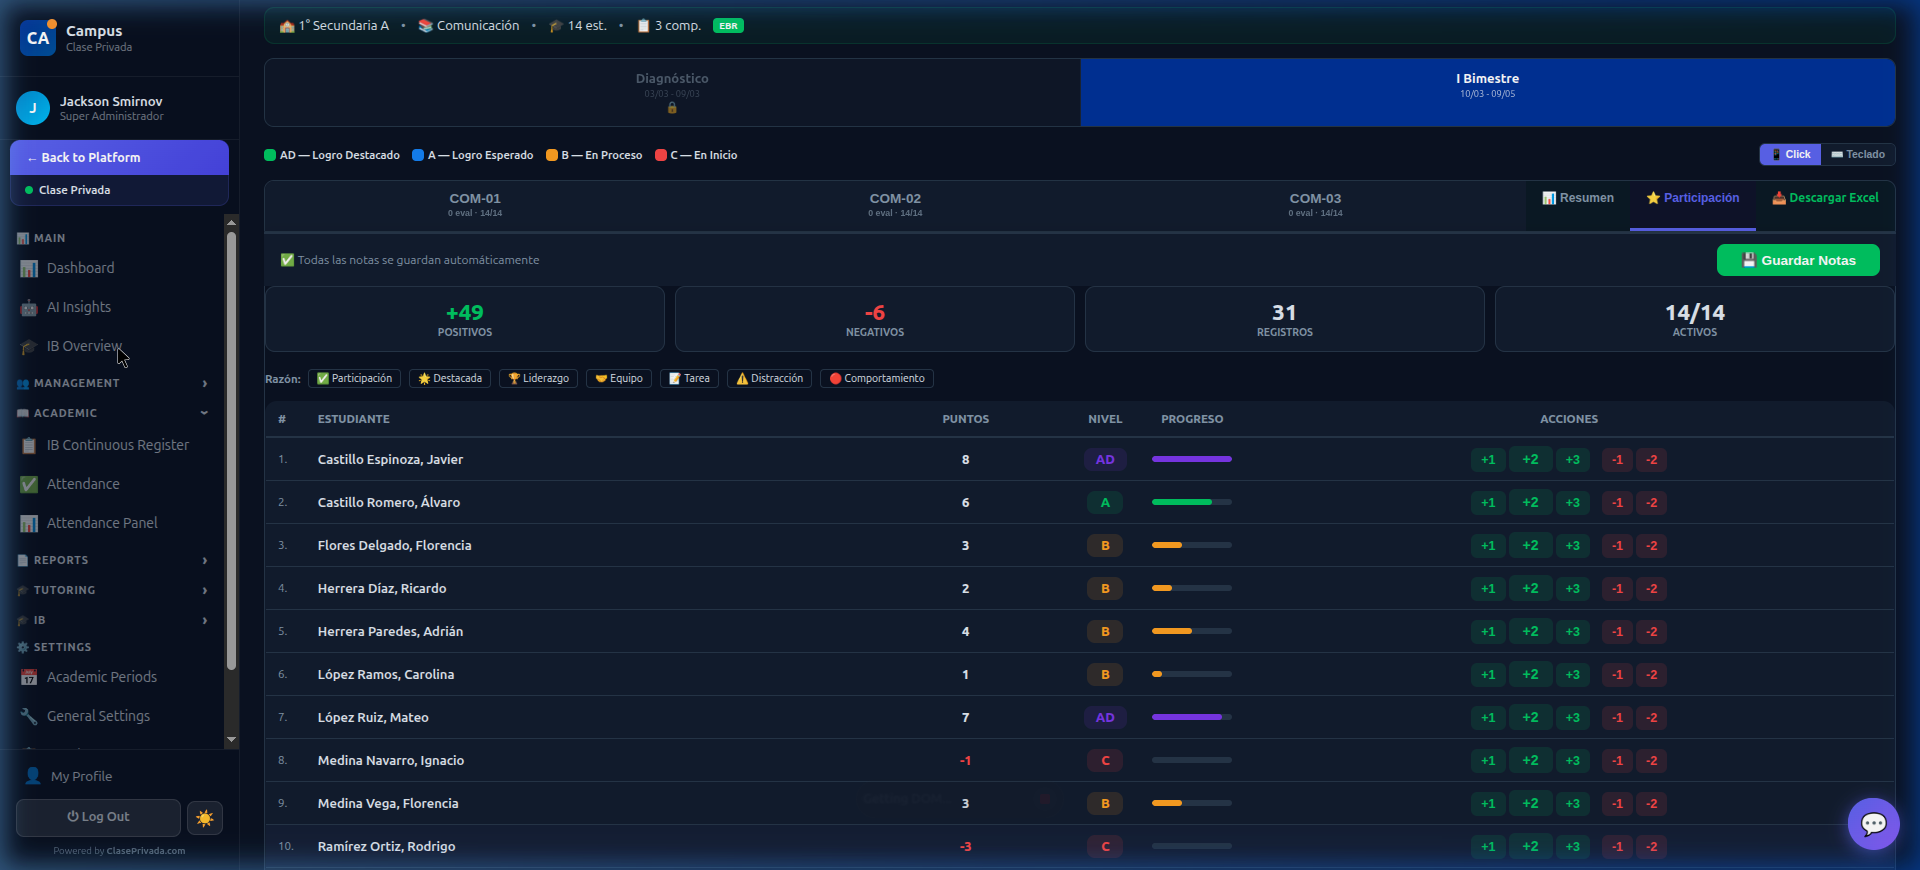Click the IB Overview cap icon
Screen dimensions: 1920x870
(x=29, y=346)
